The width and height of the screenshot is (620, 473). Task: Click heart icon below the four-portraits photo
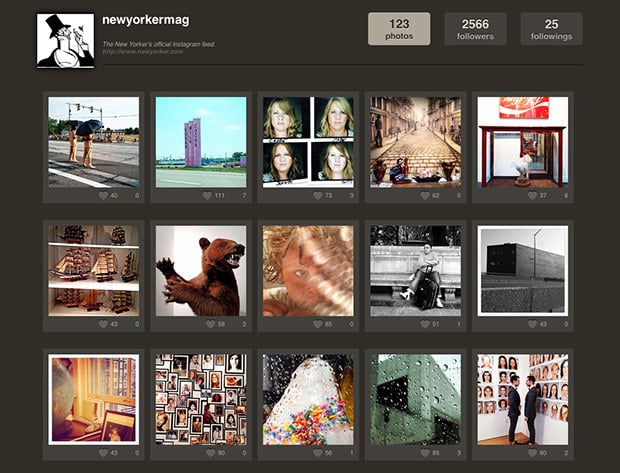click(x=318, y=196)
